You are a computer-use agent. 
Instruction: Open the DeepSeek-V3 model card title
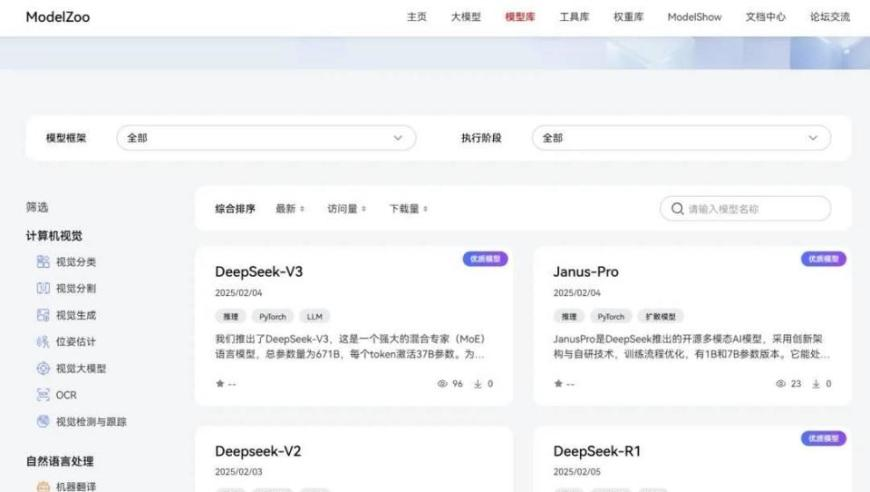tap(259, 272)
